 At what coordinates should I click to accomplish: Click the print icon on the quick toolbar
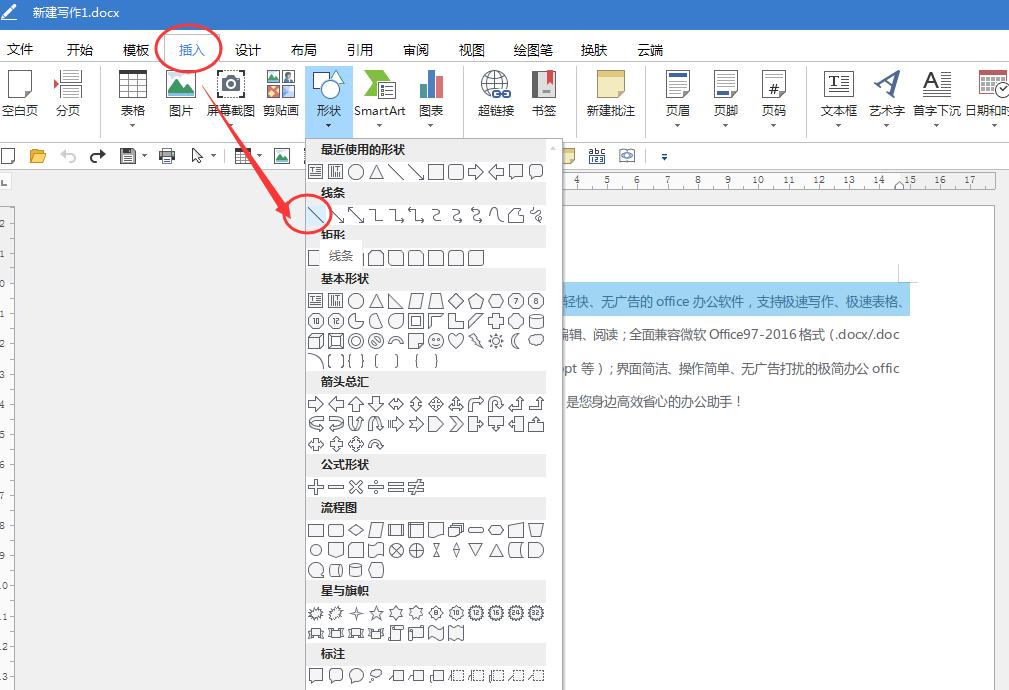coord(168,155)
